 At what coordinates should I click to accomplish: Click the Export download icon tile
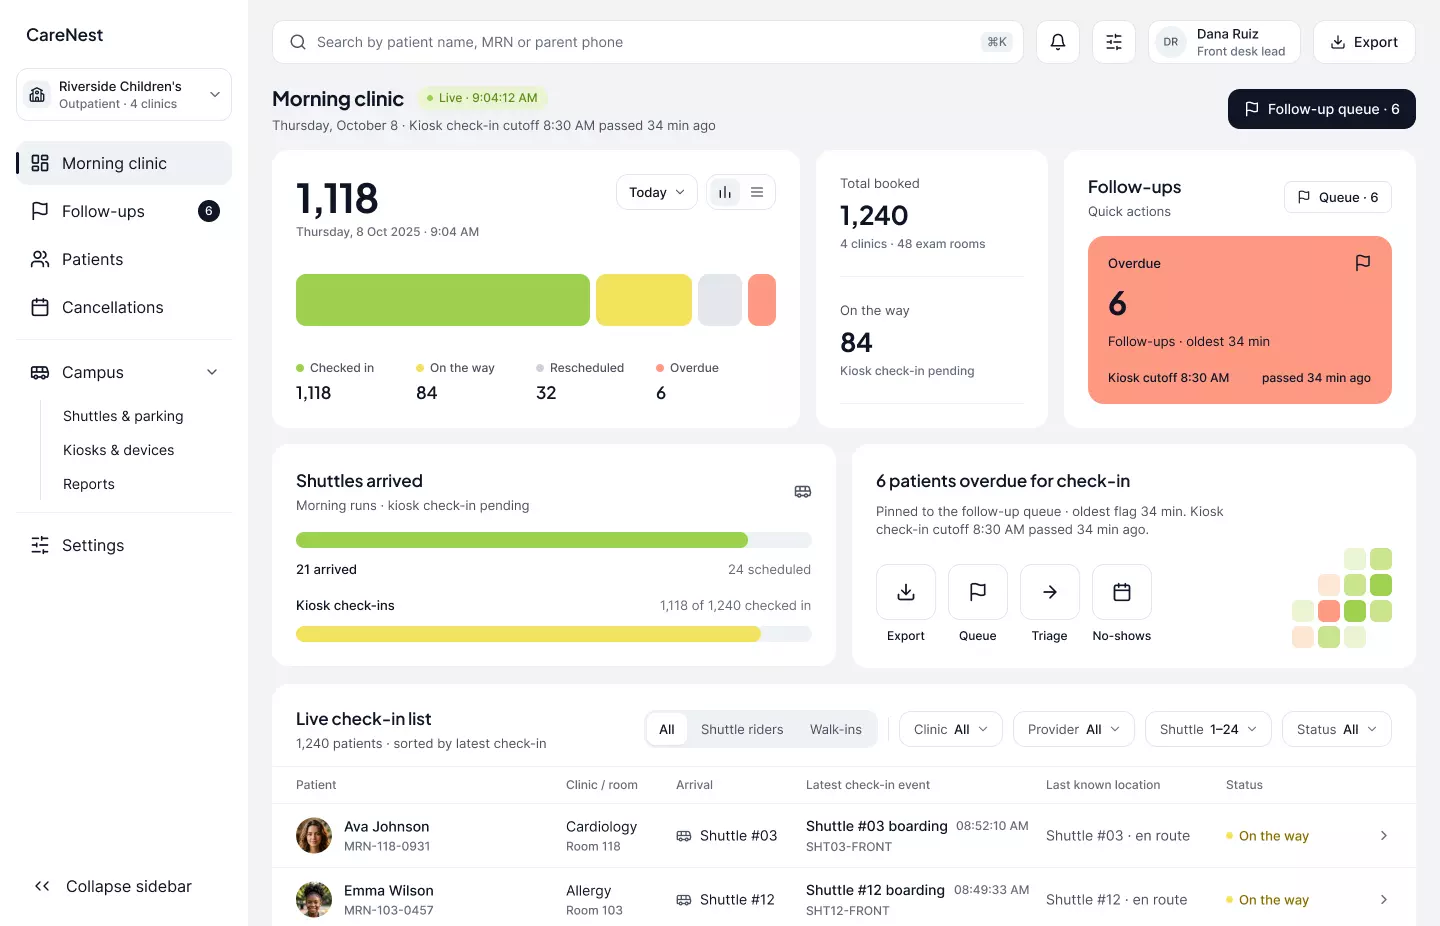(906, 592)
